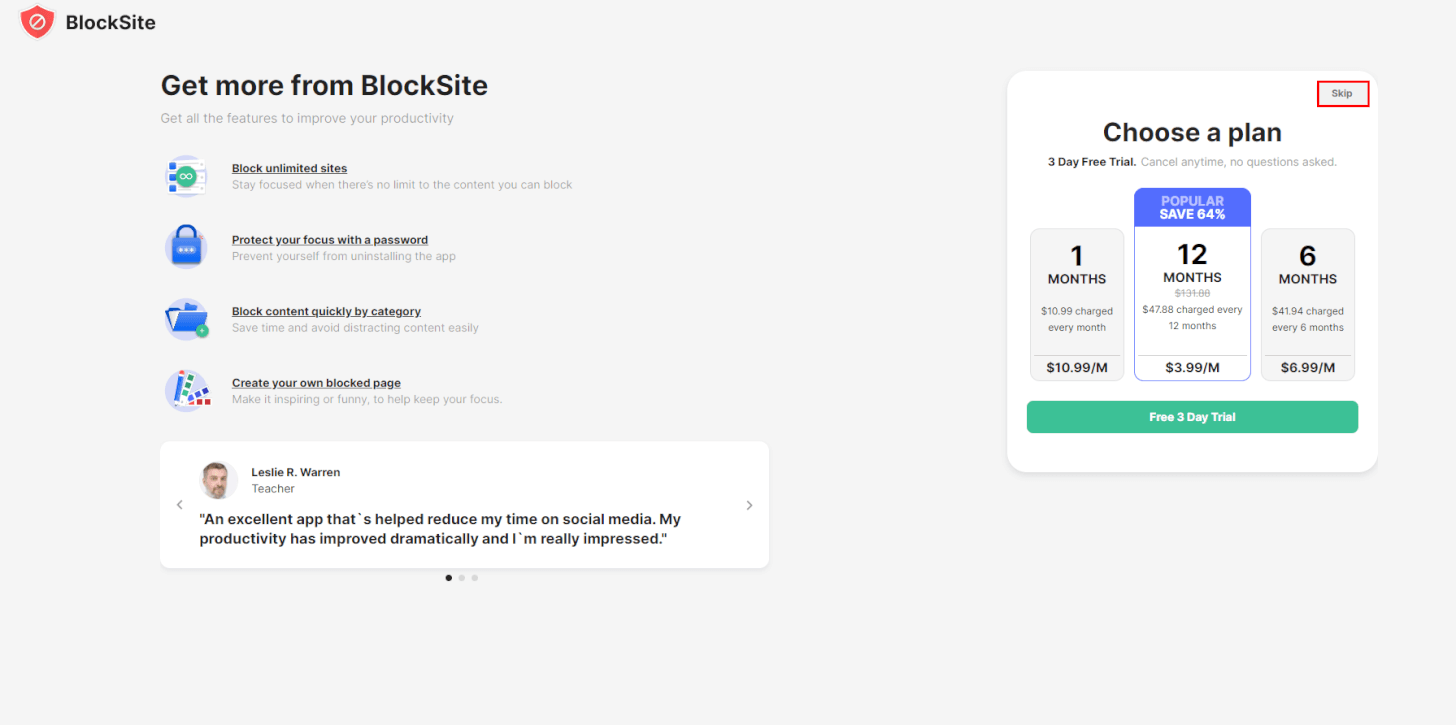The image size is (1456, 725).
Task: Show previous testimonial with left arrow
Action: 180,505
